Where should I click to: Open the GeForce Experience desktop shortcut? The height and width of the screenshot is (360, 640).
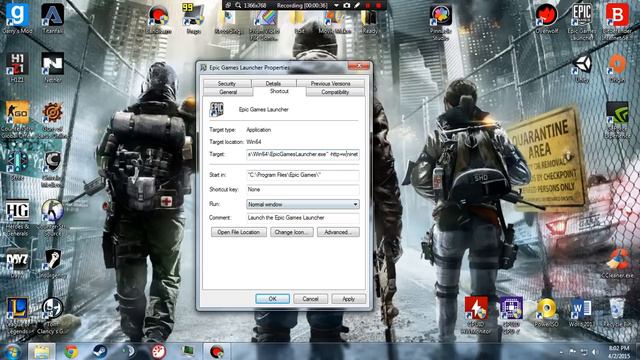pos(617,119)
